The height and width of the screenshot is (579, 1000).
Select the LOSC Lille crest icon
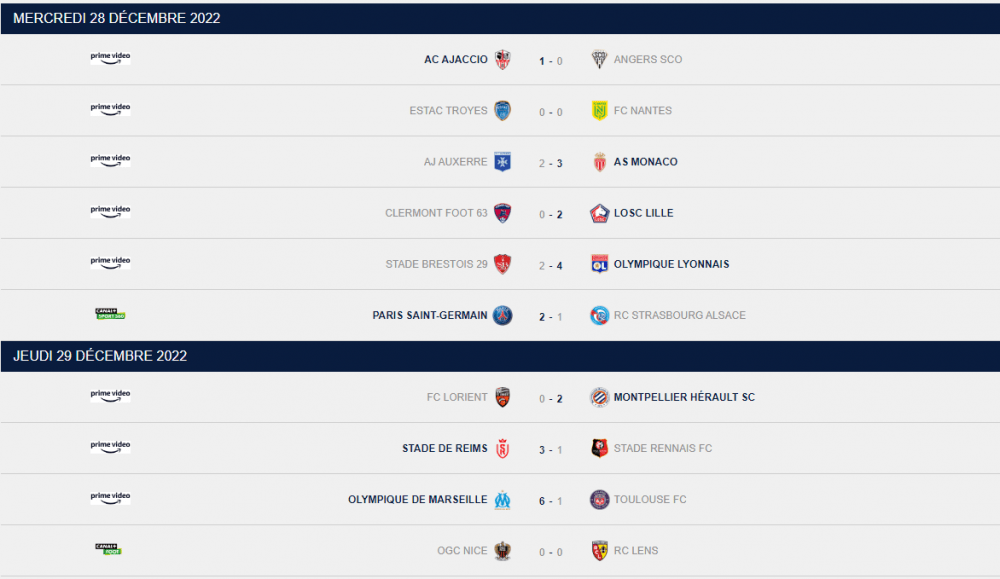599,213
